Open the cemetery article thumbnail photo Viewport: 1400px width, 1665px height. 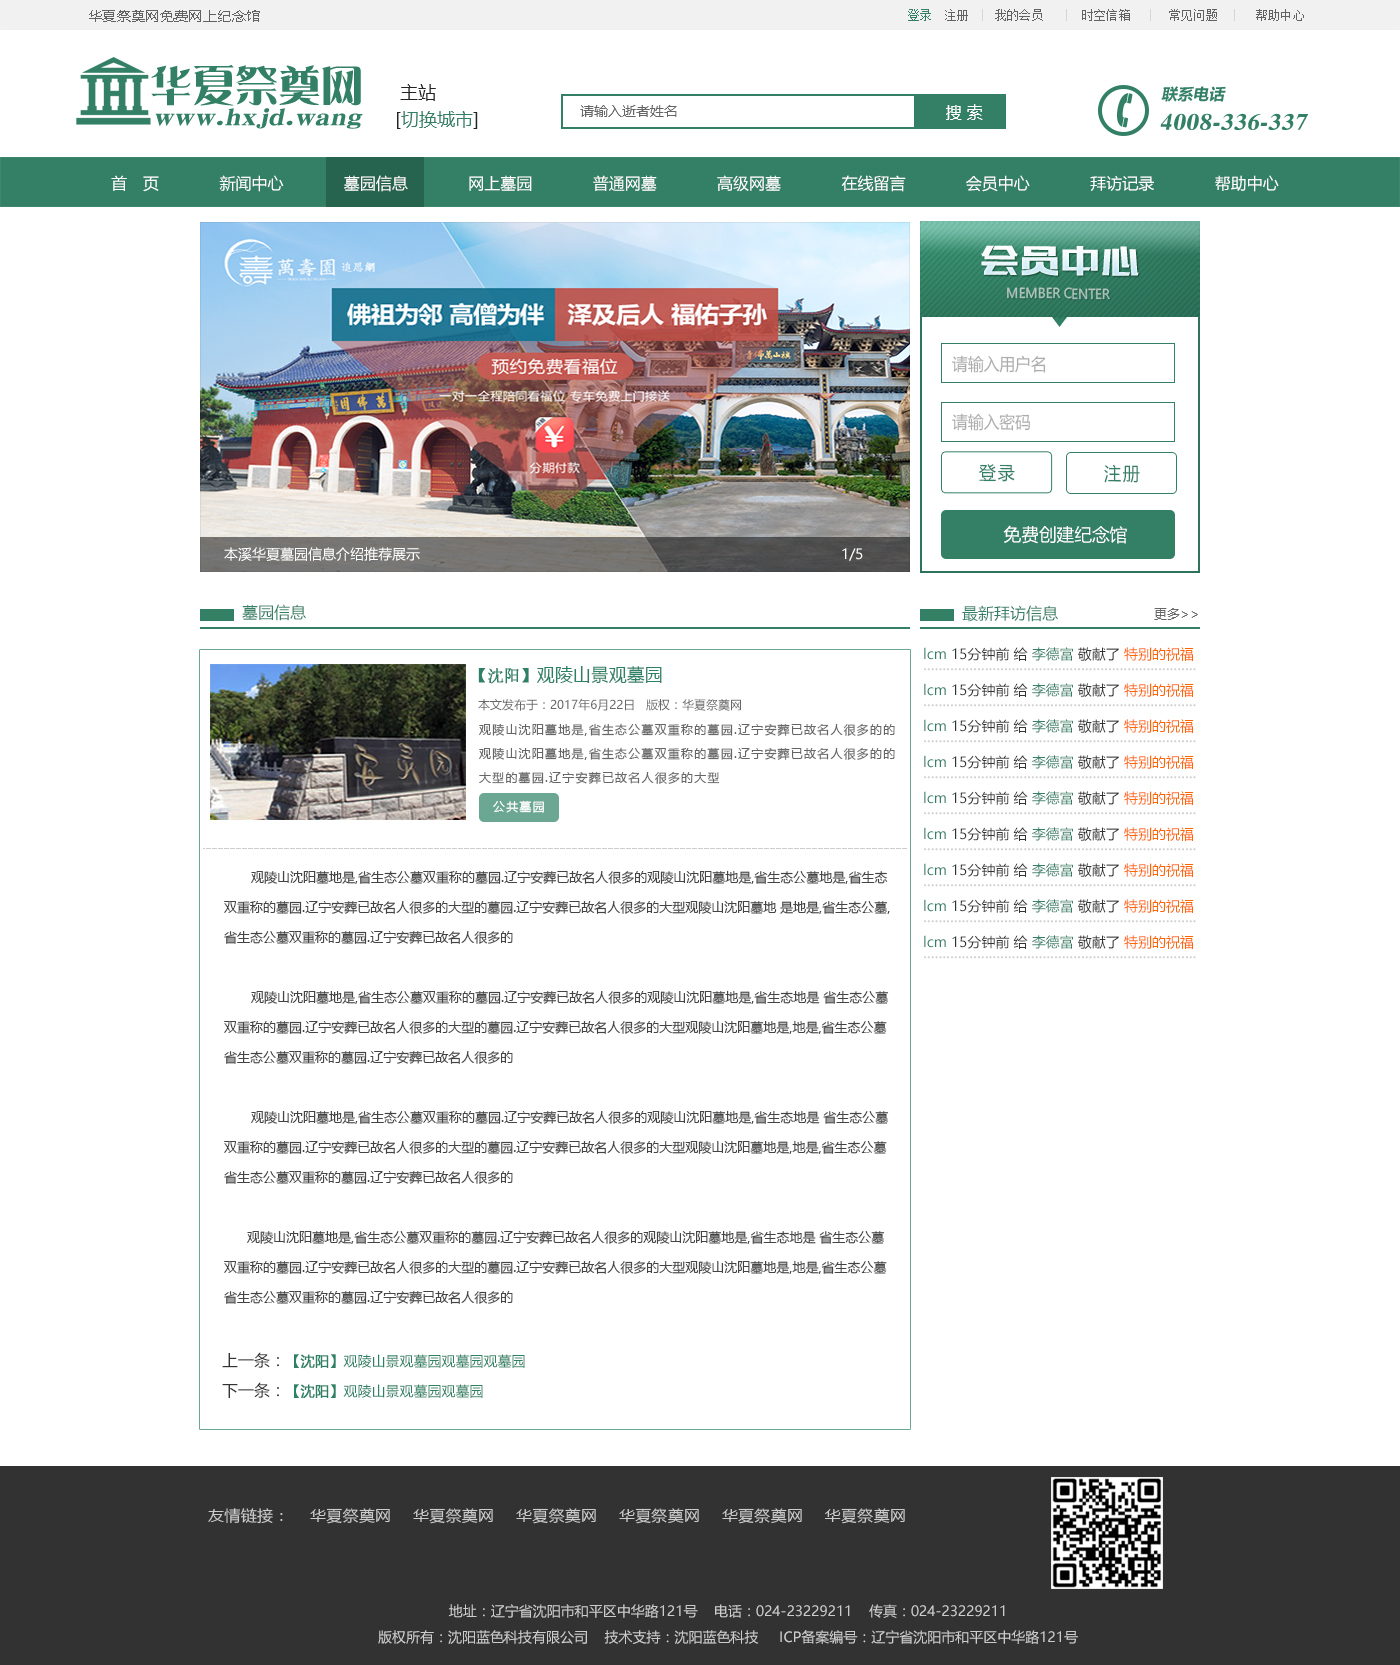coord(338,742)
